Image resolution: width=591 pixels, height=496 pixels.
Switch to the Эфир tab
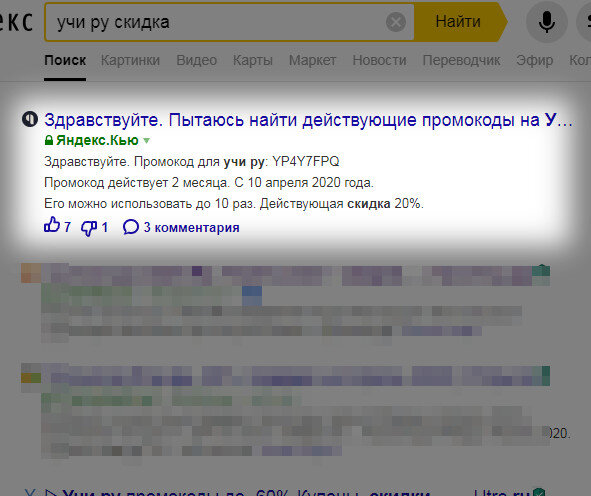534,60
